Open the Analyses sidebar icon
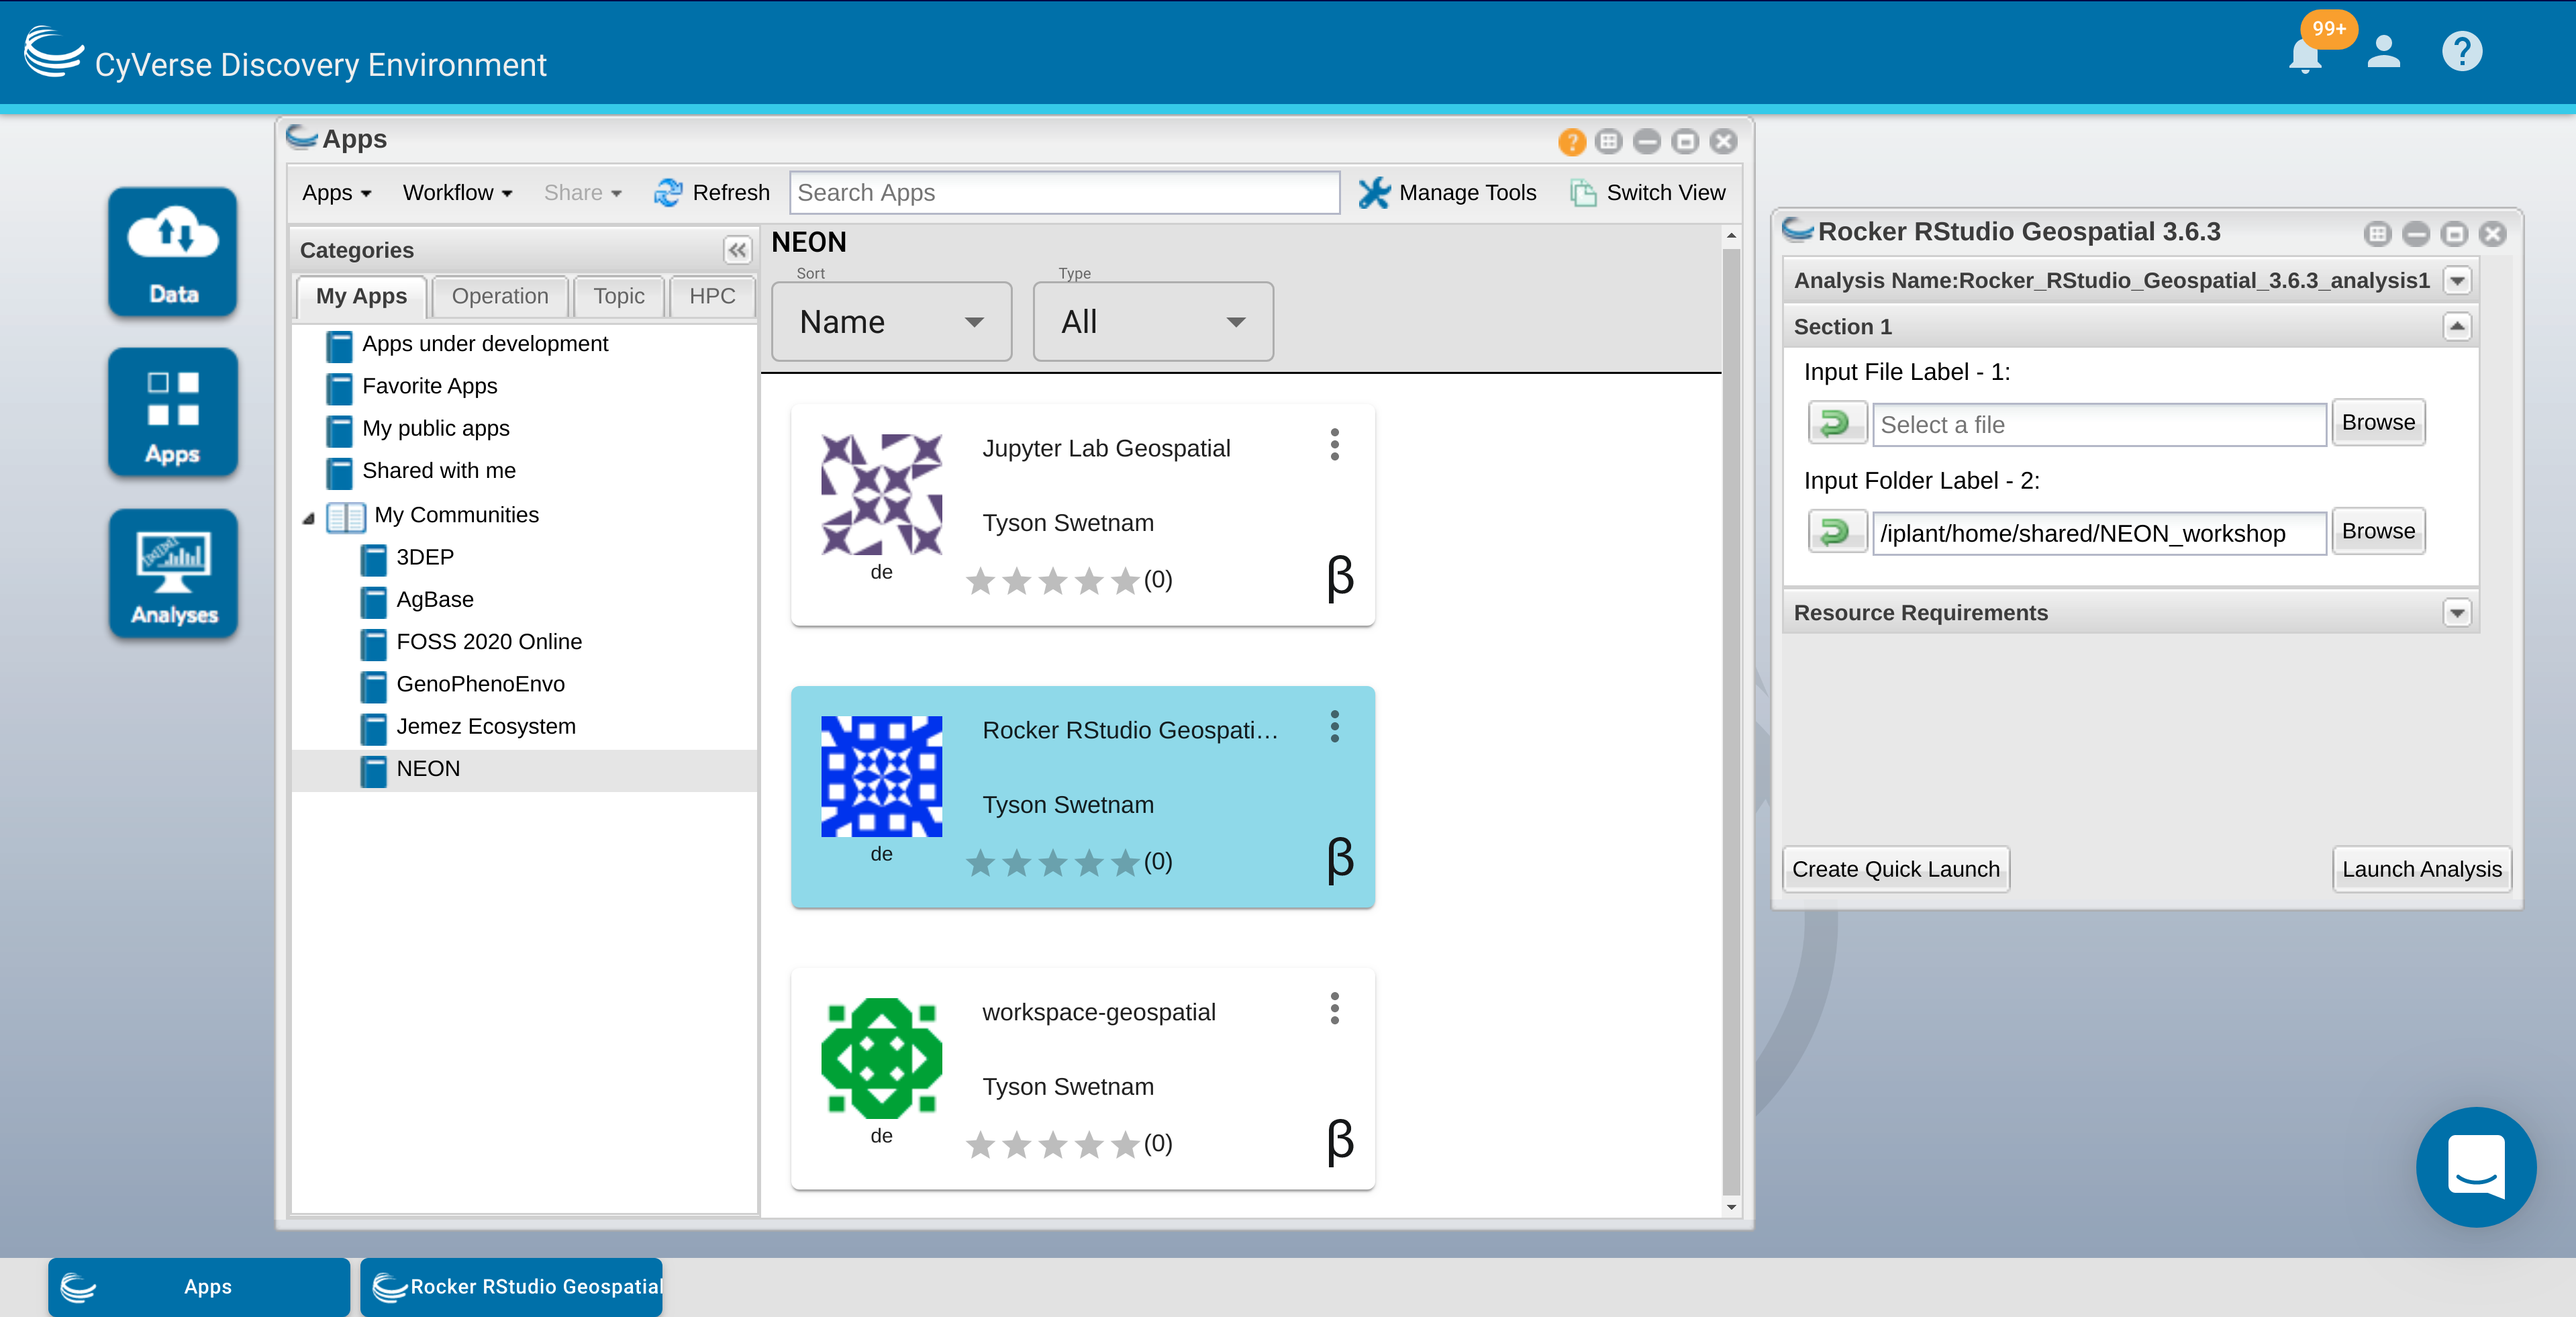Screen dimensions: 2576x1317 [x=173, y=574]
